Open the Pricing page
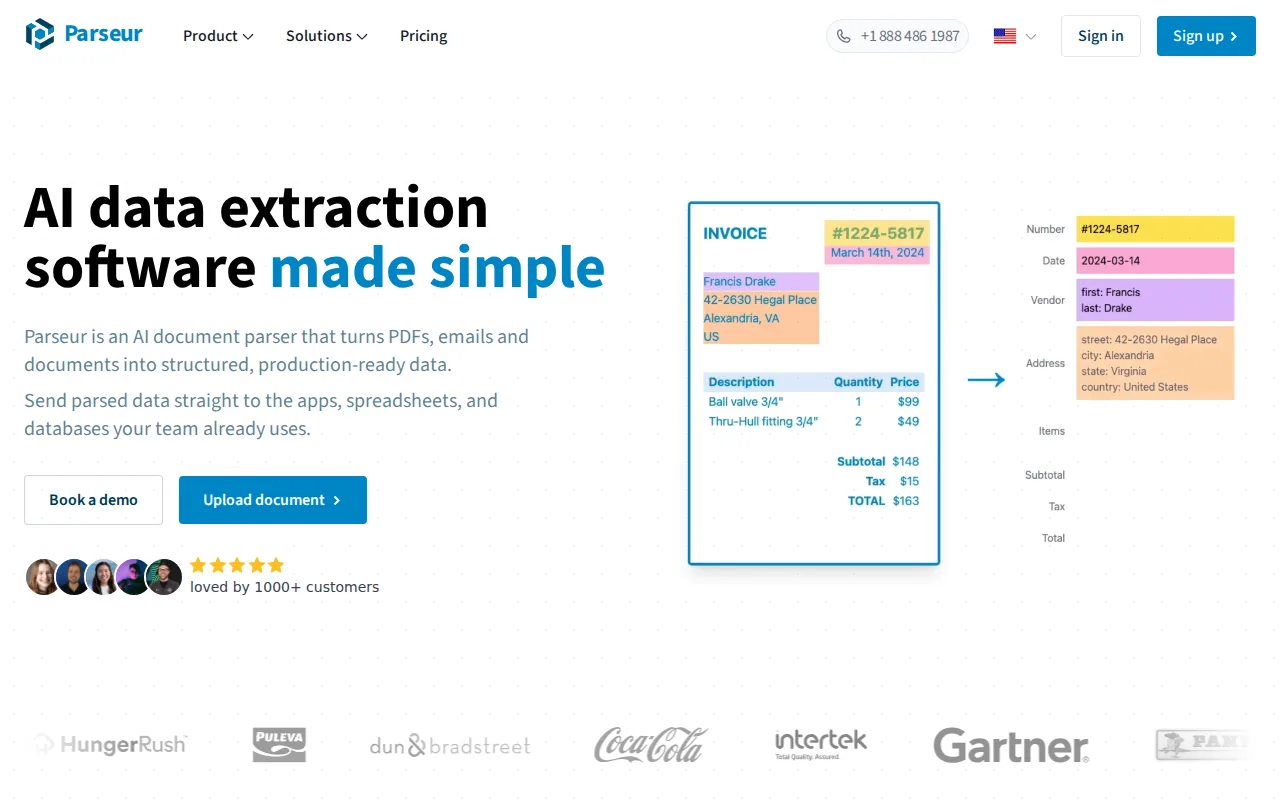Viewport: 1280px width, 800px height. point(424,36)
